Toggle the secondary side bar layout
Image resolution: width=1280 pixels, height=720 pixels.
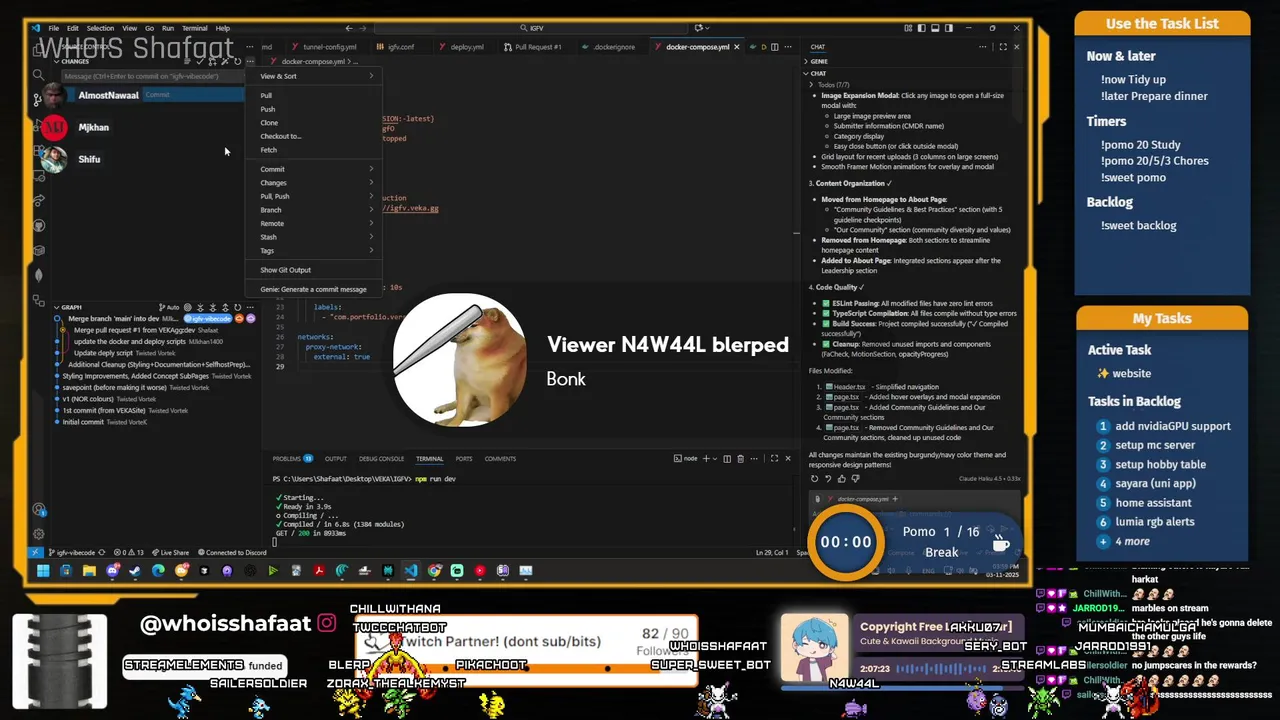pyautogui.click(x=949, y=28)
